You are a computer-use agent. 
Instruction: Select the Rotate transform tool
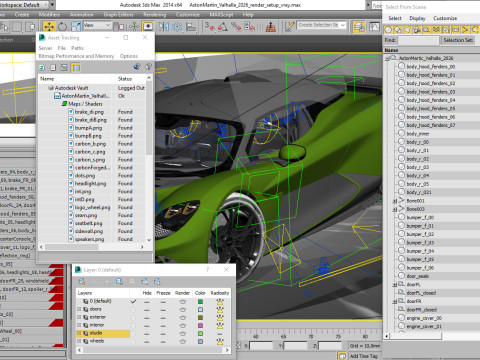pyautogui.click(x=62, y=26)
